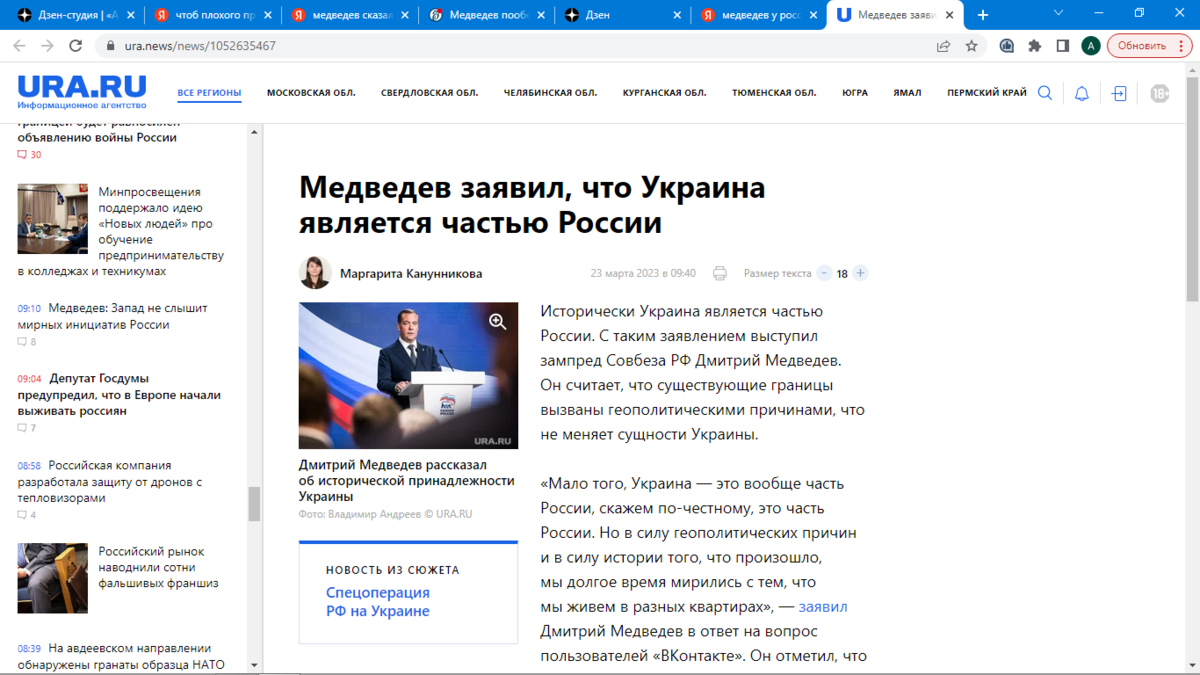Image resolution: width=1200 pixels, height=675 pixels.
Task: Enlarge the Medvedev photo with the zoom icon
Action: (x=497, y=322)
